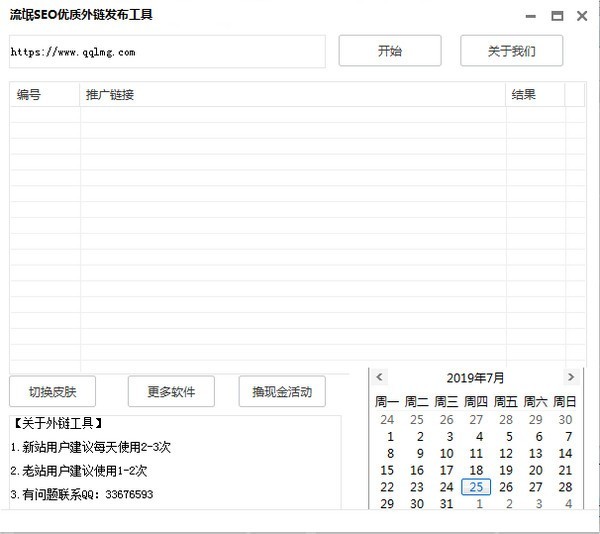Maximize the window
Screen dimensions: 600x534
pos(557,16)
